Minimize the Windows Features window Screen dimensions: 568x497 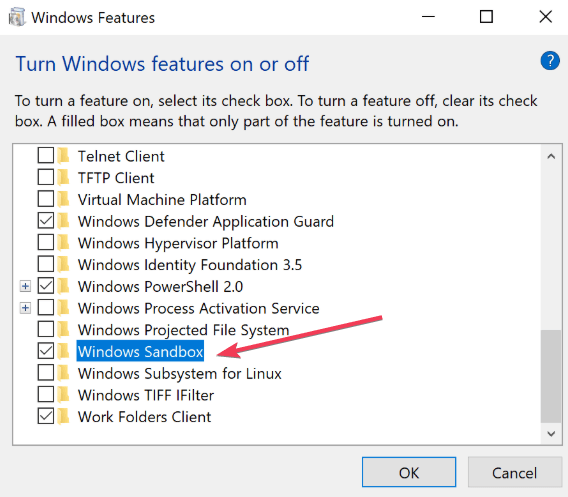tap(428, 17)
